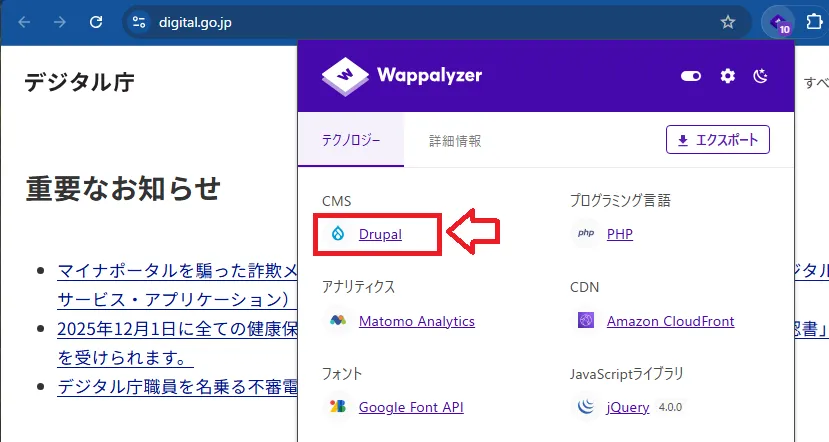
Task: Open site information icon in address bar
Action: (139, 22)
